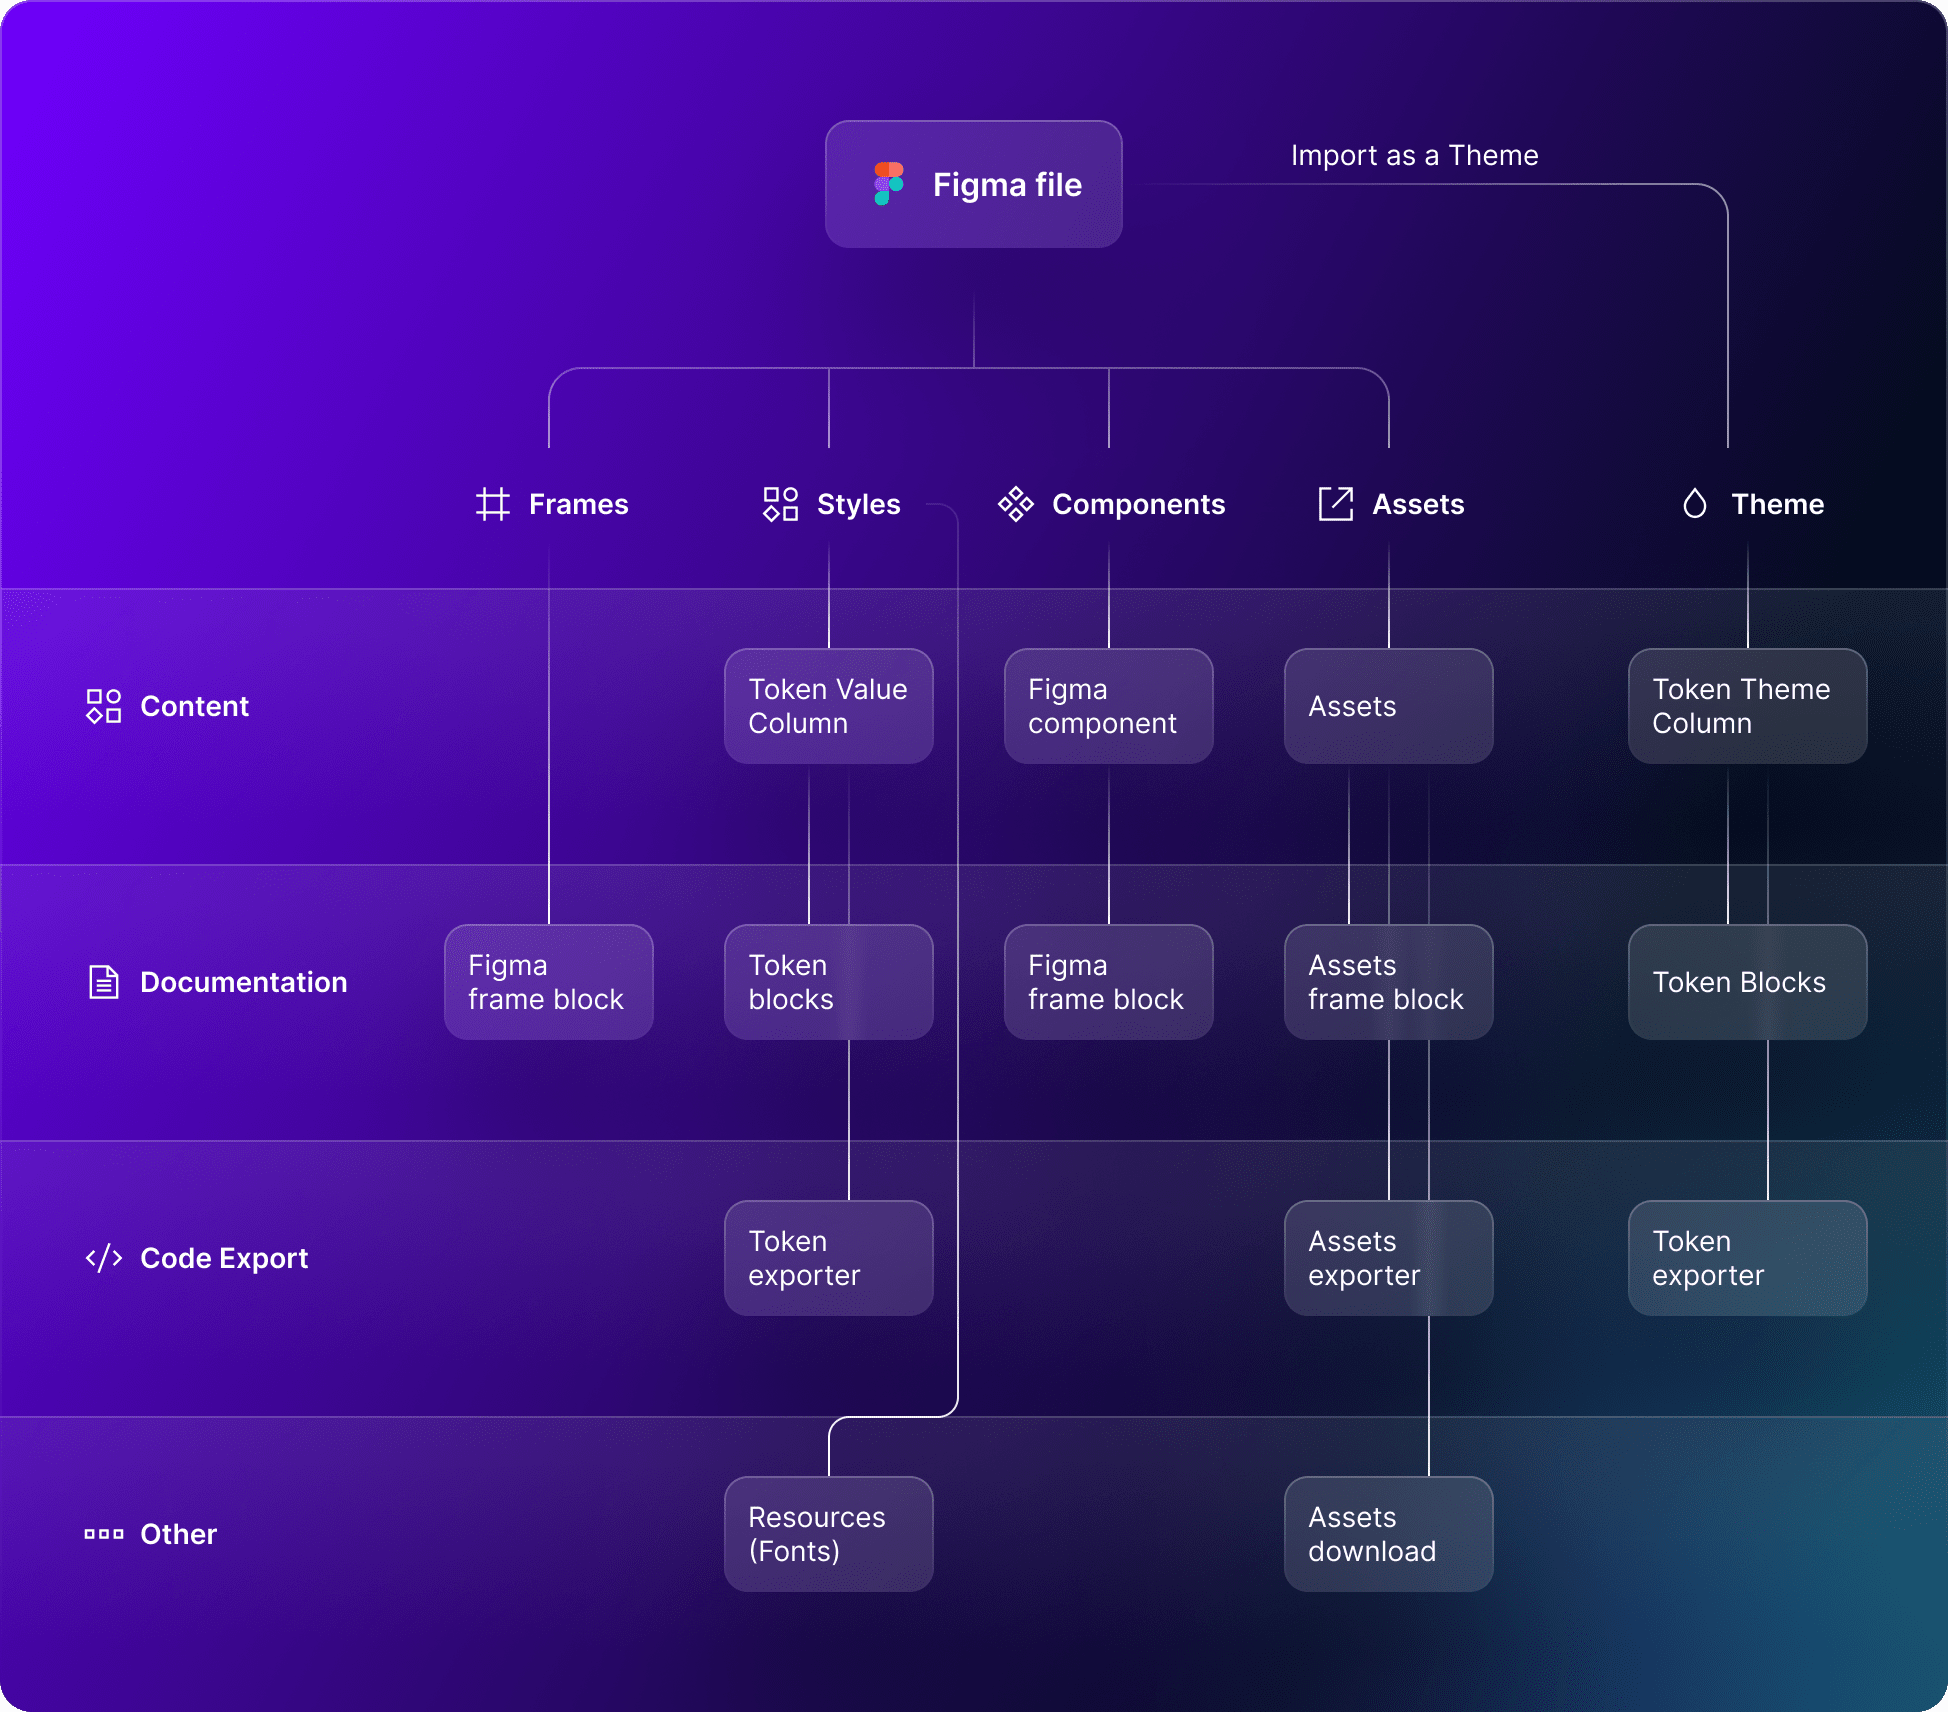Click the Other three-squares icon
This screenshot has height=1712, width=1948.
coord(104,1534)
